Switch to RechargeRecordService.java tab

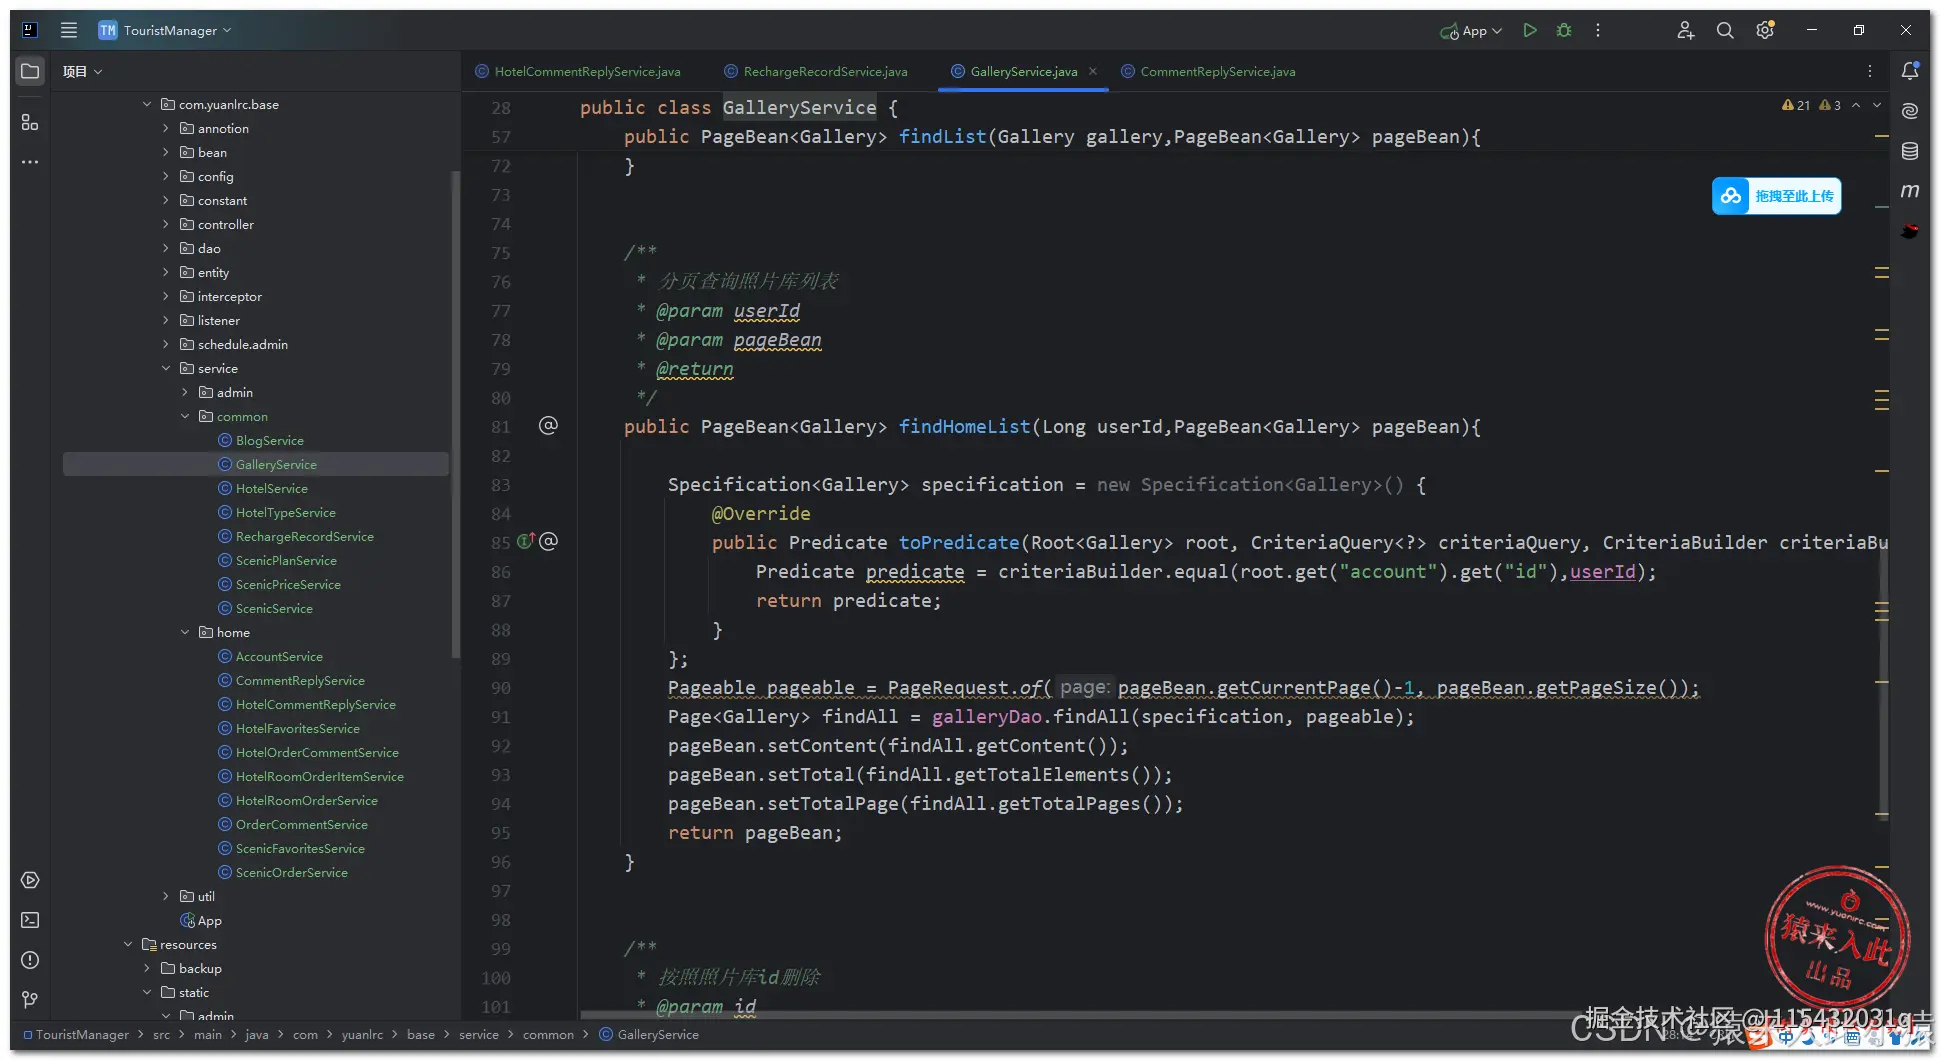click(817, 71)
